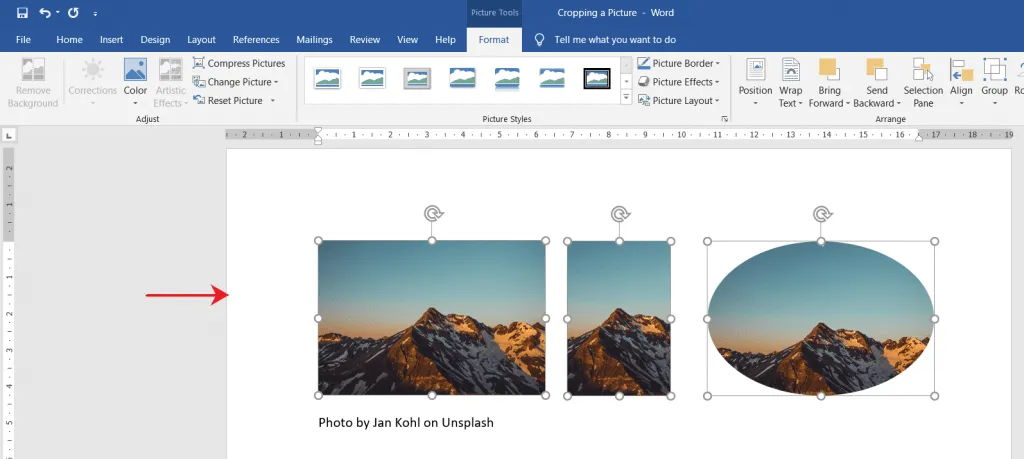1024x459 pixels.
Task: Click Reset Picture button
Action: coord(234,101)
